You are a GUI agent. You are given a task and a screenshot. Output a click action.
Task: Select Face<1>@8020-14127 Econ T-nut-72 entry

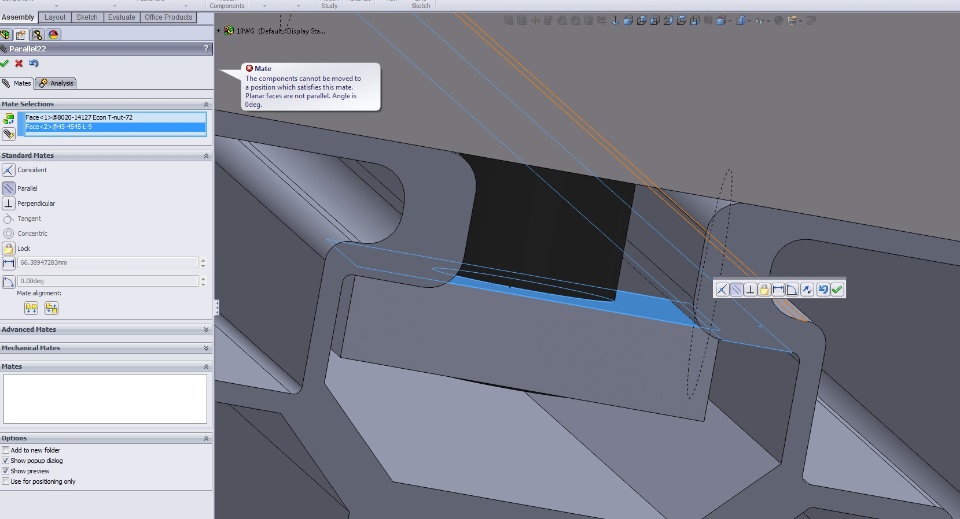[x=114, y=117]
